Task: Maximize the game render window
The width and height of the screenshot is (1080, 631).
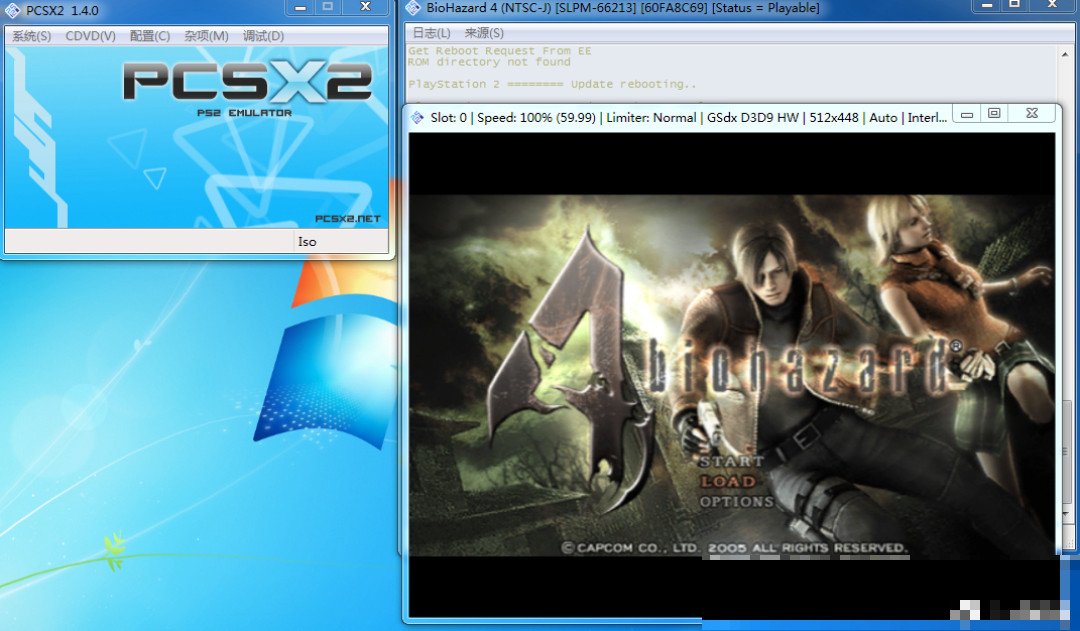Action: (994, 114)
